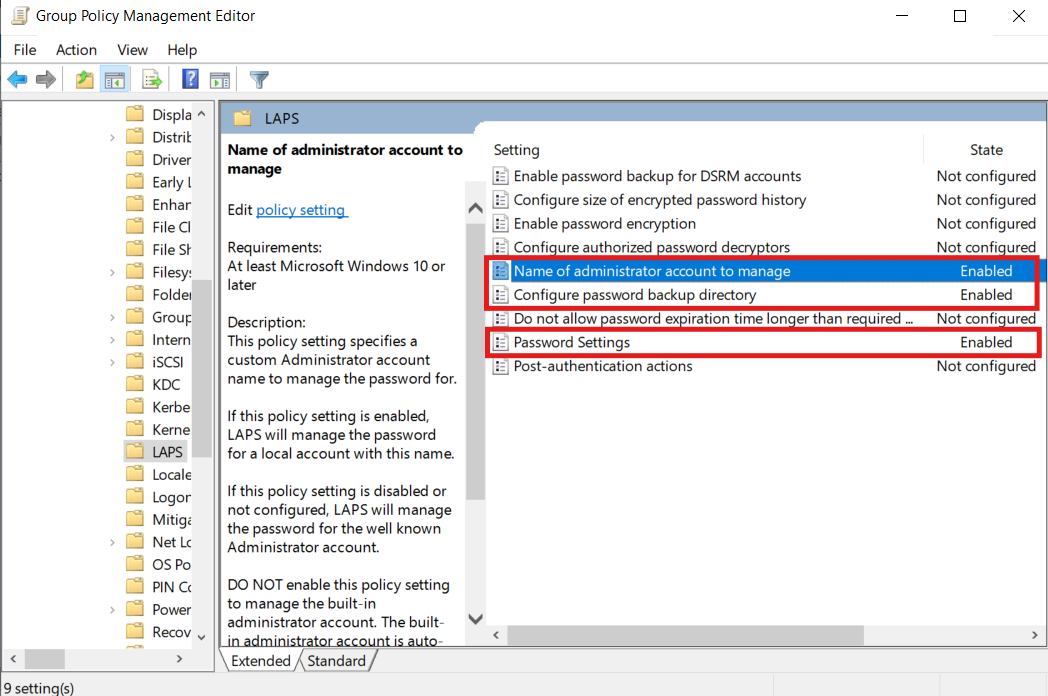
Task: Select Configure password backup directory setting
Action: coord(634,295)
